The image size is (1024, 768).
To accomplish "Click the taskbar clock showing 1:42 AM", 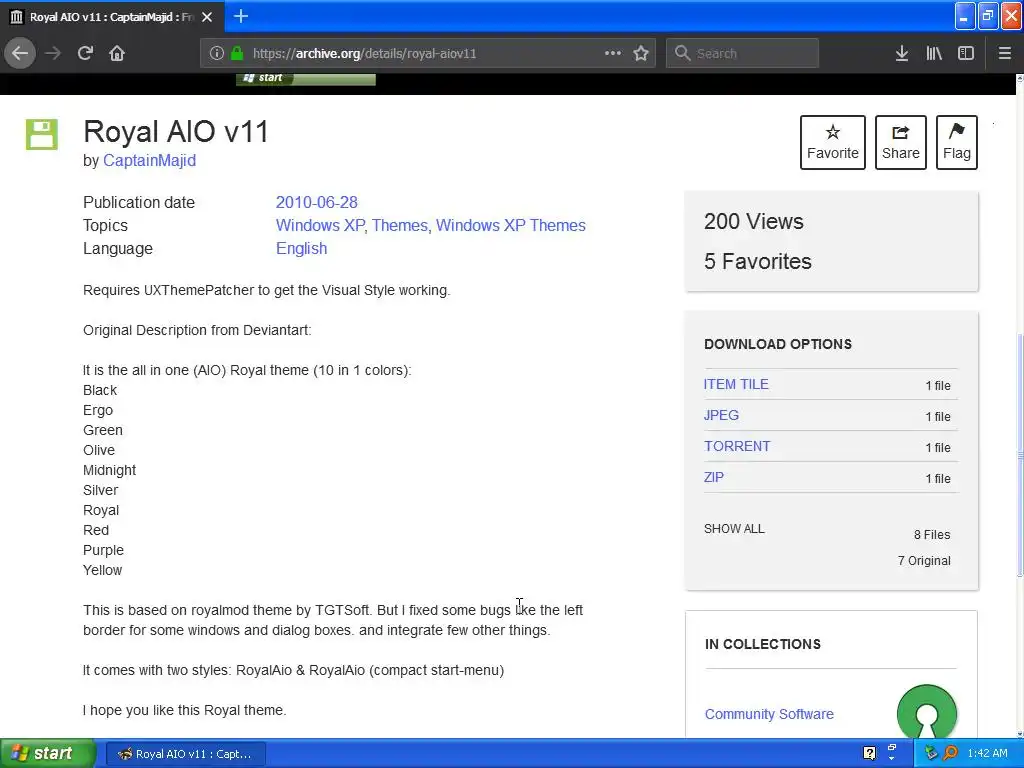I will 987,753.
